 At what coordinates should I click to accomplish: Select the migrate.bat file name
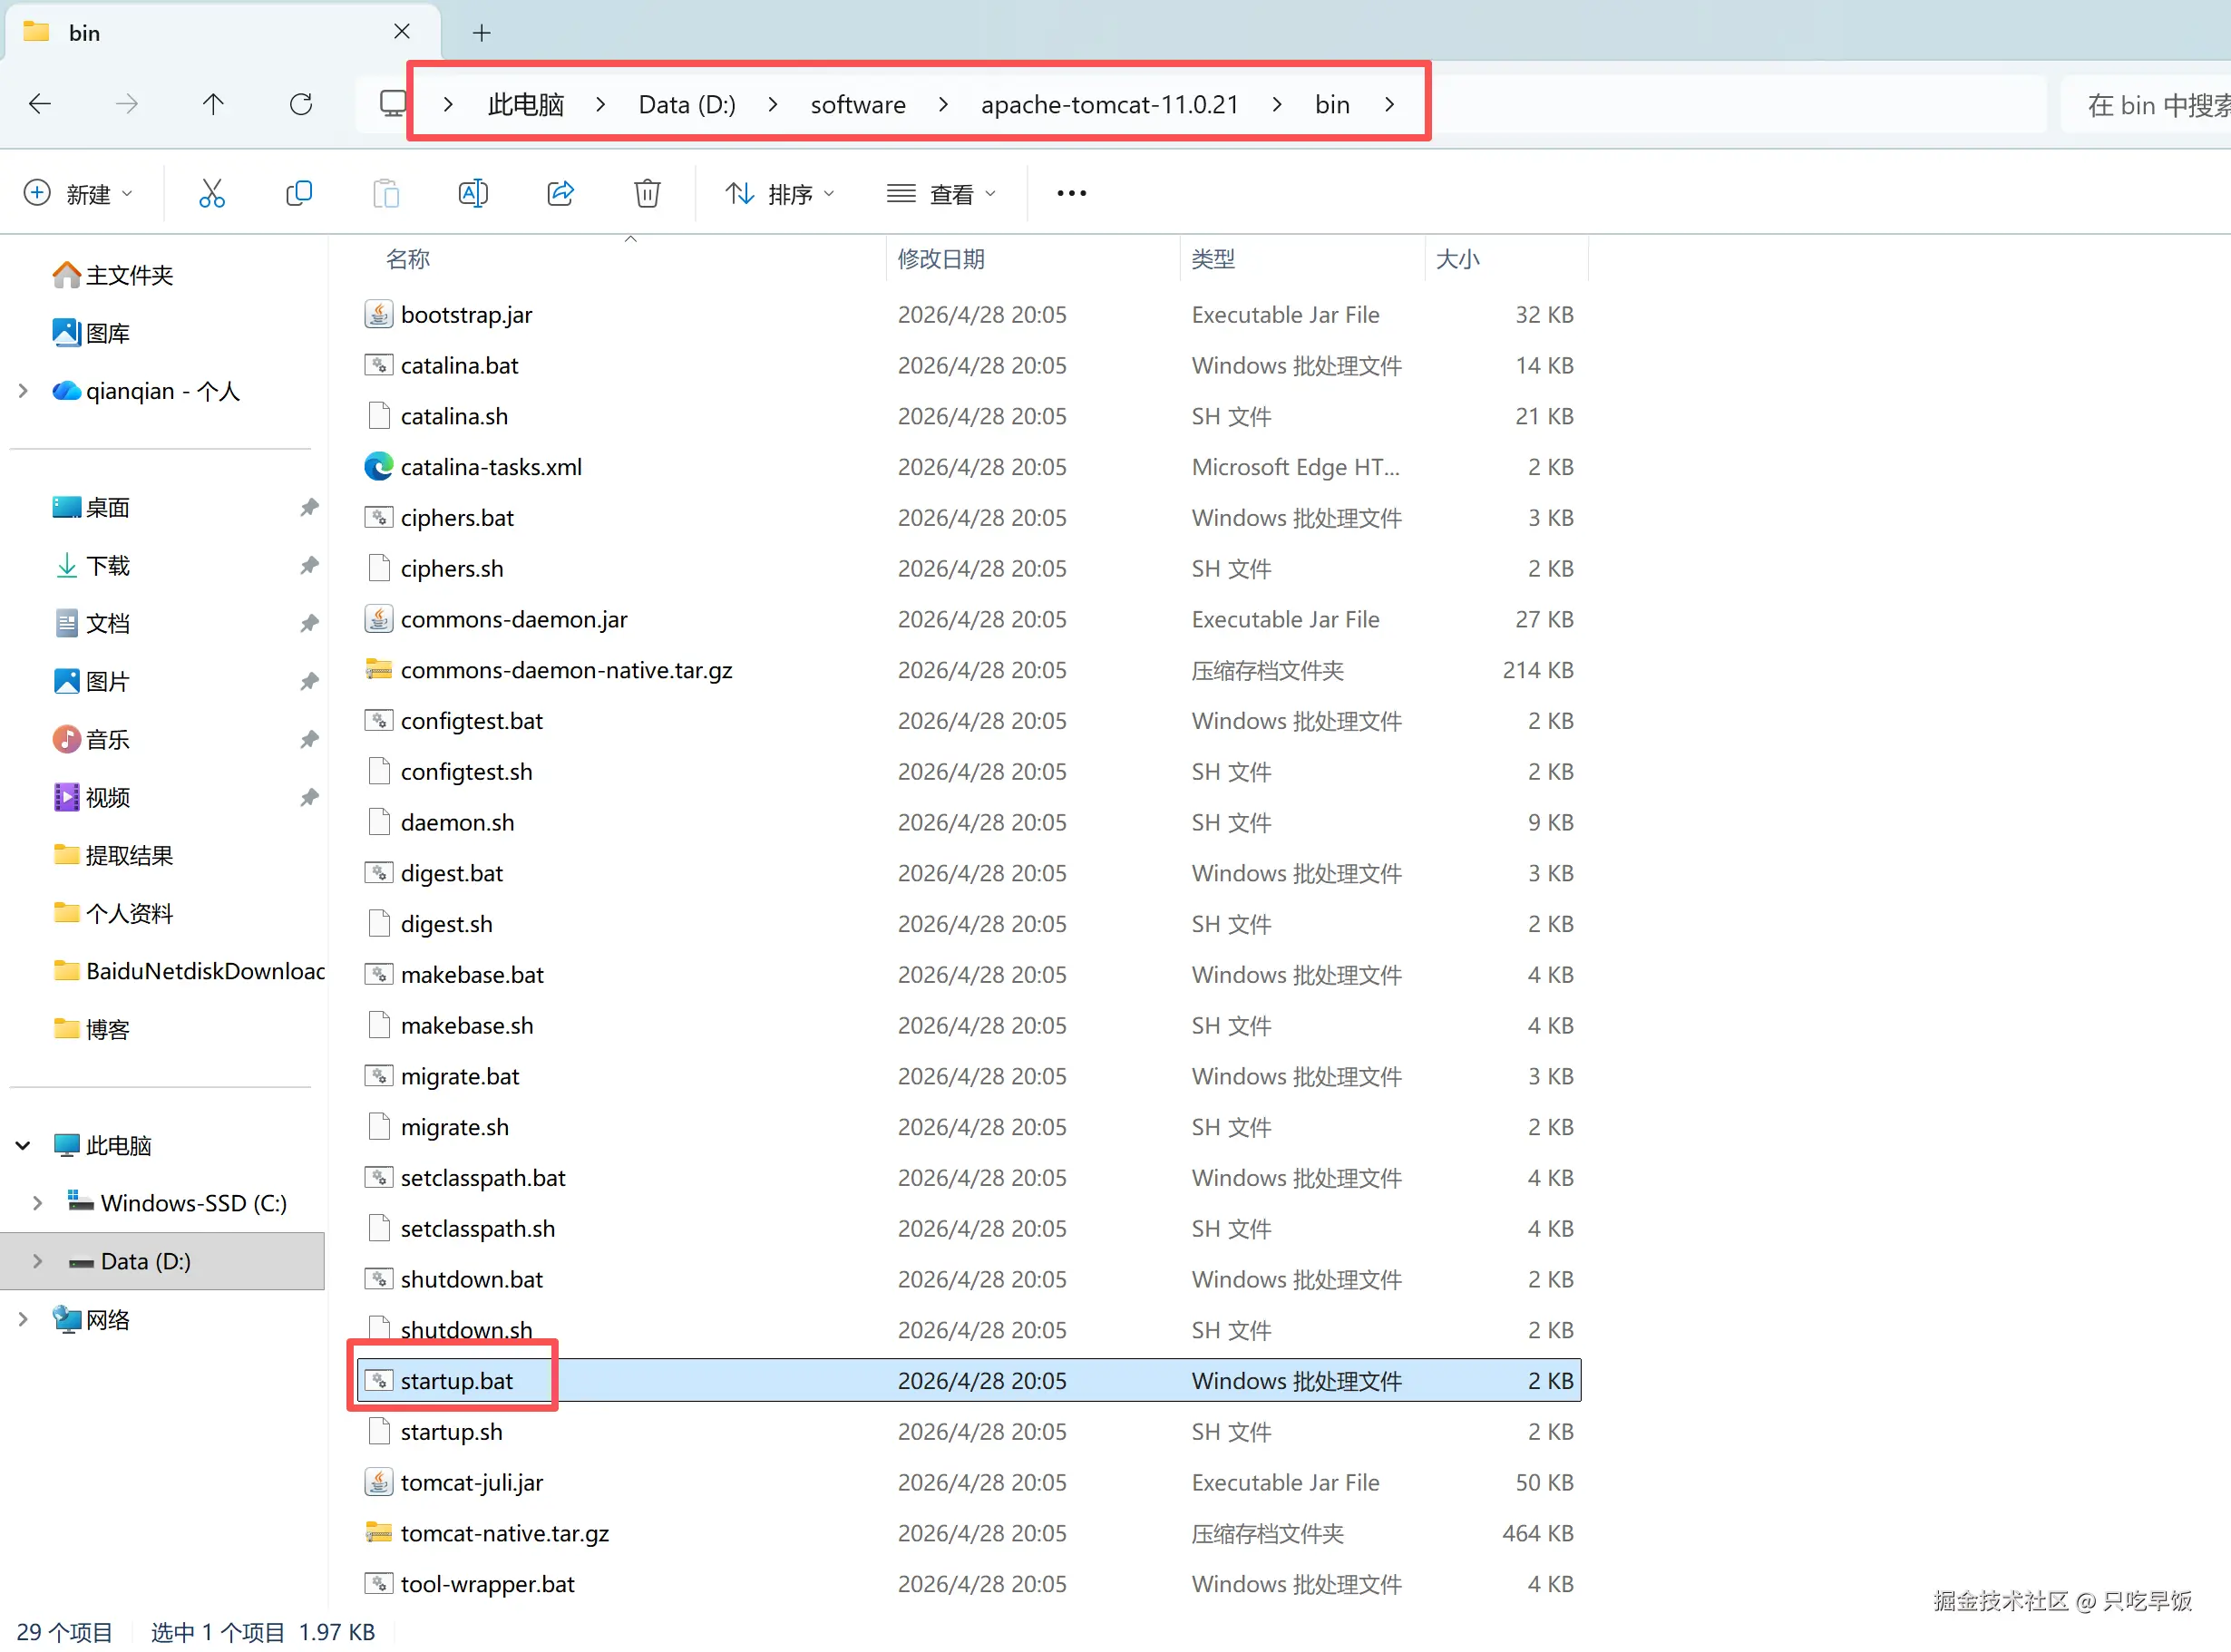click(460, 1077)
